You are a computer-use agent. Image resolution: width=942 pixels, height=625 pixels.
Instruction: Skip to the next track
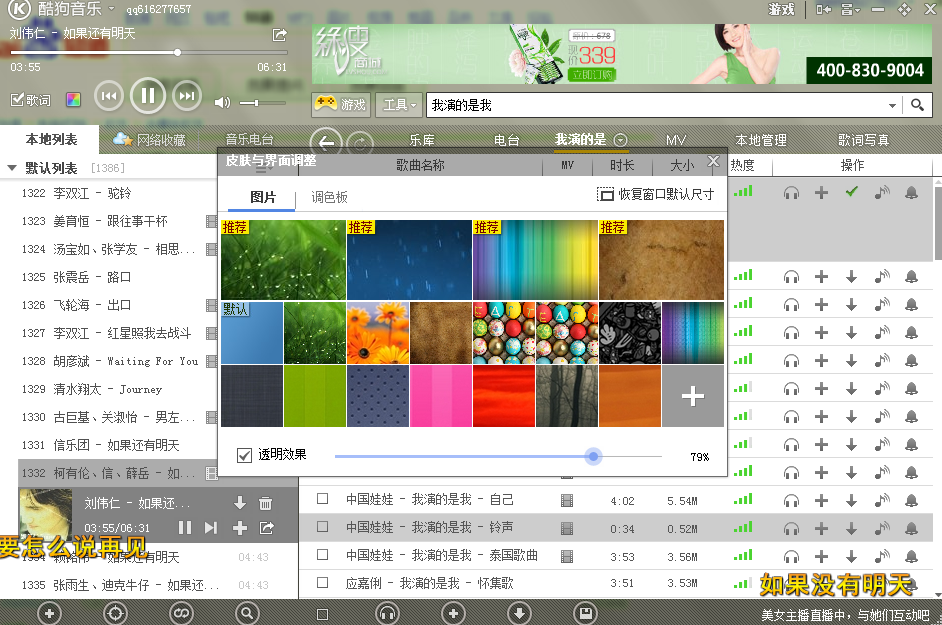pos(186,96)
